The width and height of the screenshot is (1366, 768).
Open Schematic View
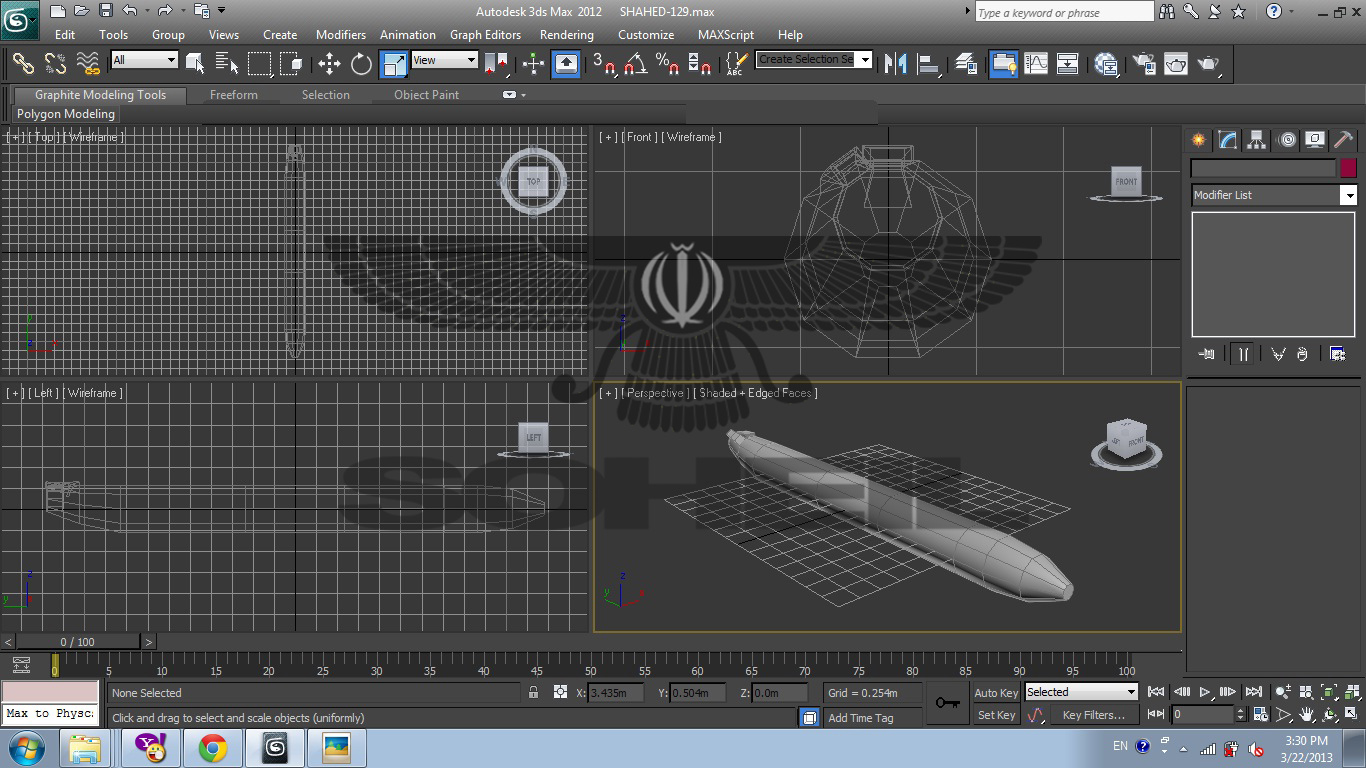[x=1068, y=64]
